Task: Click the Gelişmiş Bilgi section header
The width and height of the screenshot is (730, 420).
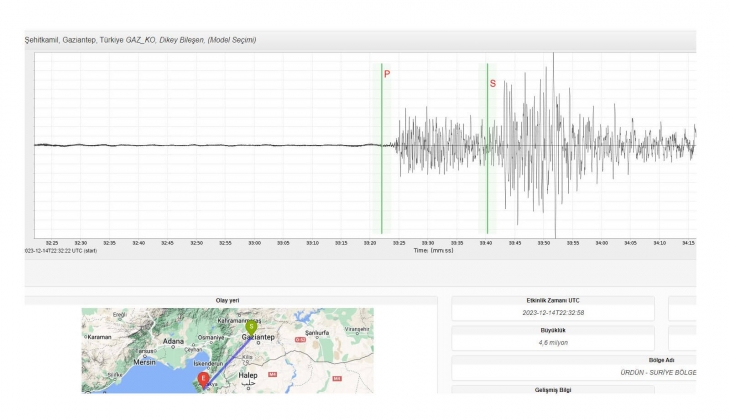Action: 553,389
